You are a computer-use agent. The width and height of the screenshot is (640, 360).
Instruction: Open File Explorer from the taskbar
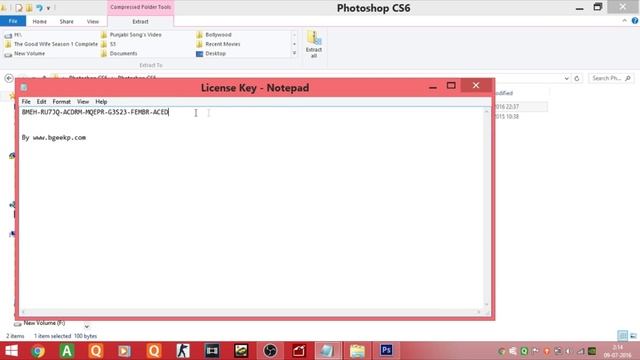tap(357, 351)
